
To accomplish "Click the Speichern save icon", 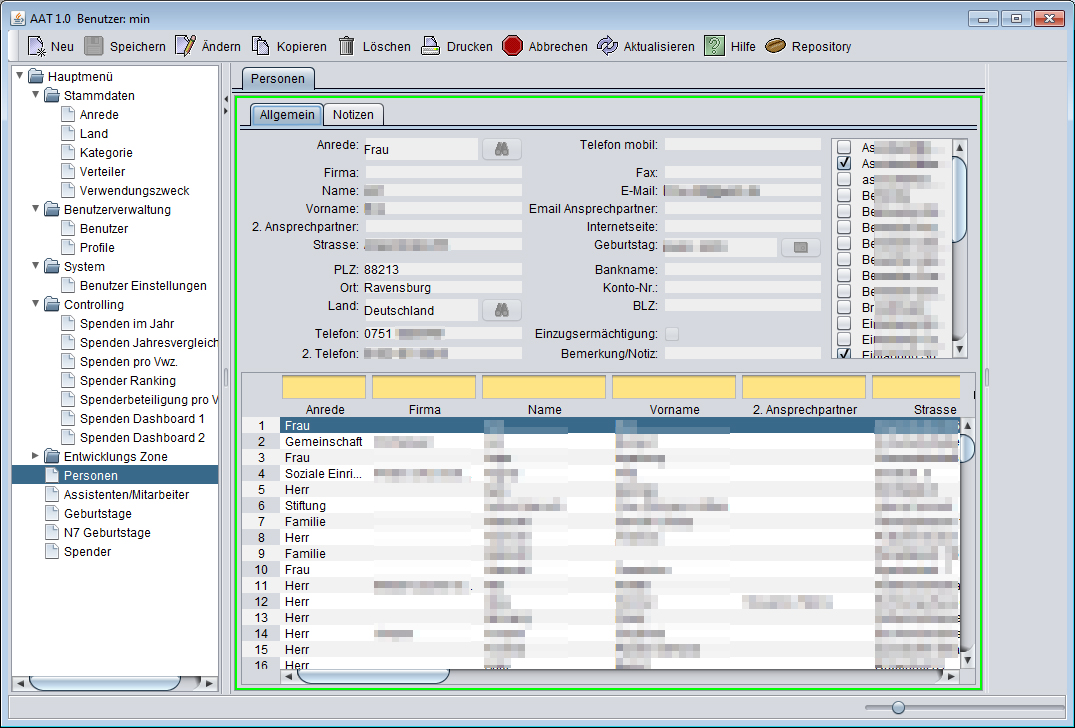I will pyautogui.click(x=94, y=45).
